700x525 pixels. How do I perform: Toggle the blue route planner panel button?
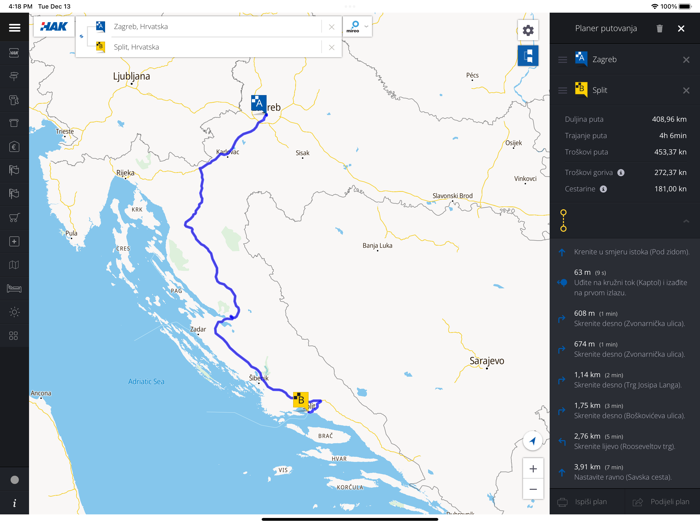click(x=528, y=56)
